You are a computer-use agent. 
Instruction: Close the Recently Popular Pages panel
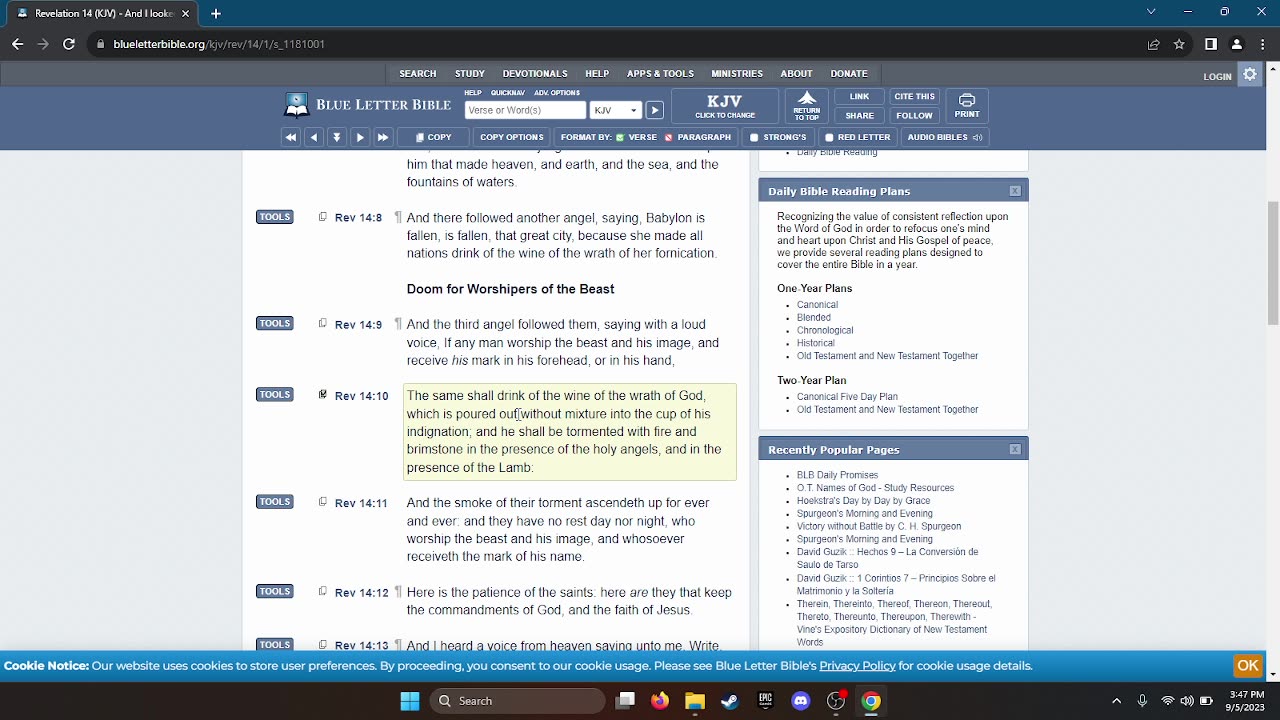point(1015,450)
